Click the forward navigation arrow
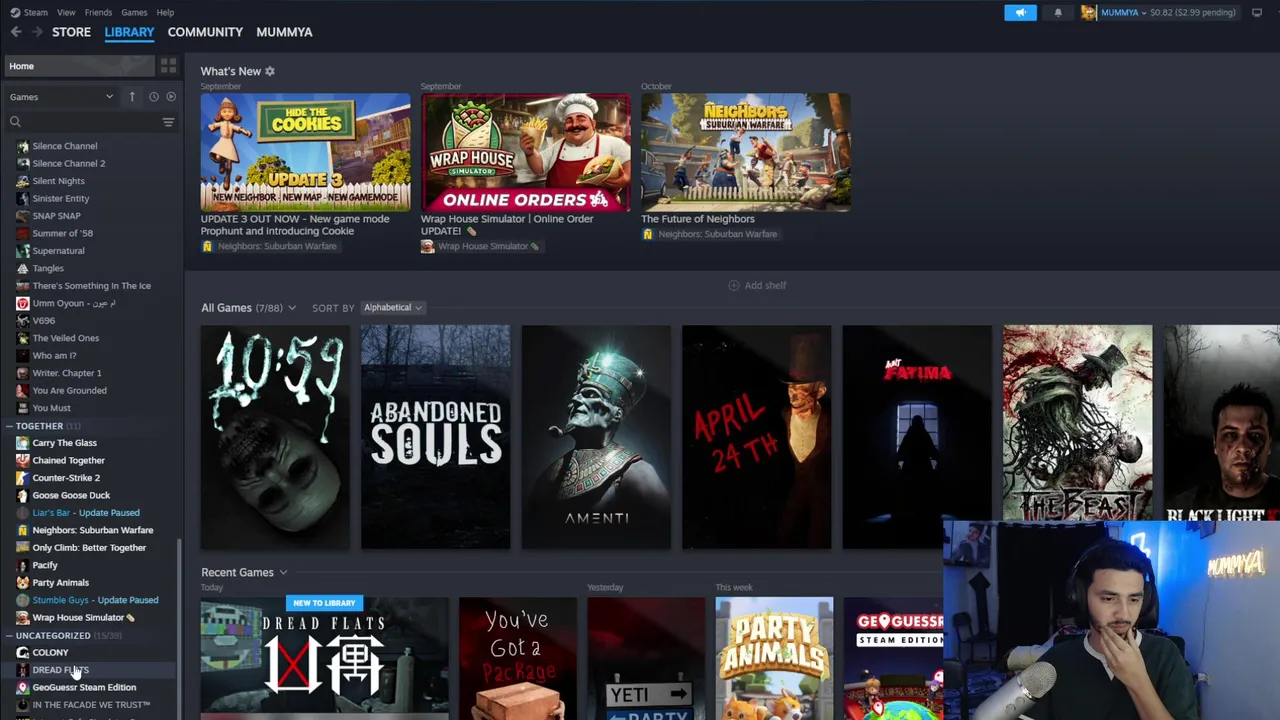The width and height of the screenshot is (1280, 720). (x=37, y=32)
